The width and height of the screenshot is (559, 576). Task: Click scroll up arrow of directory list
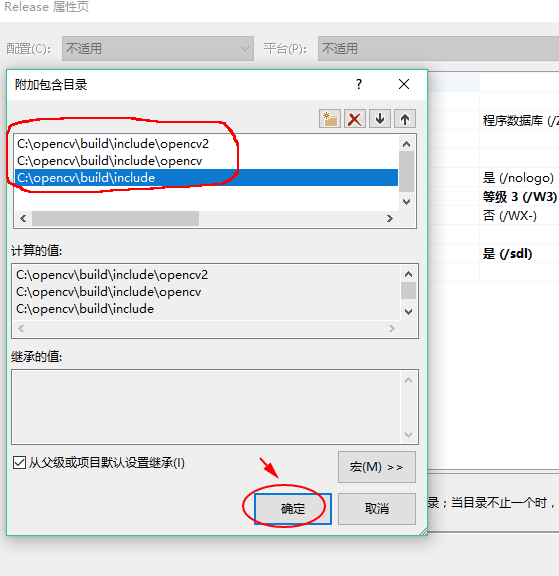click(x=407, y=144)
